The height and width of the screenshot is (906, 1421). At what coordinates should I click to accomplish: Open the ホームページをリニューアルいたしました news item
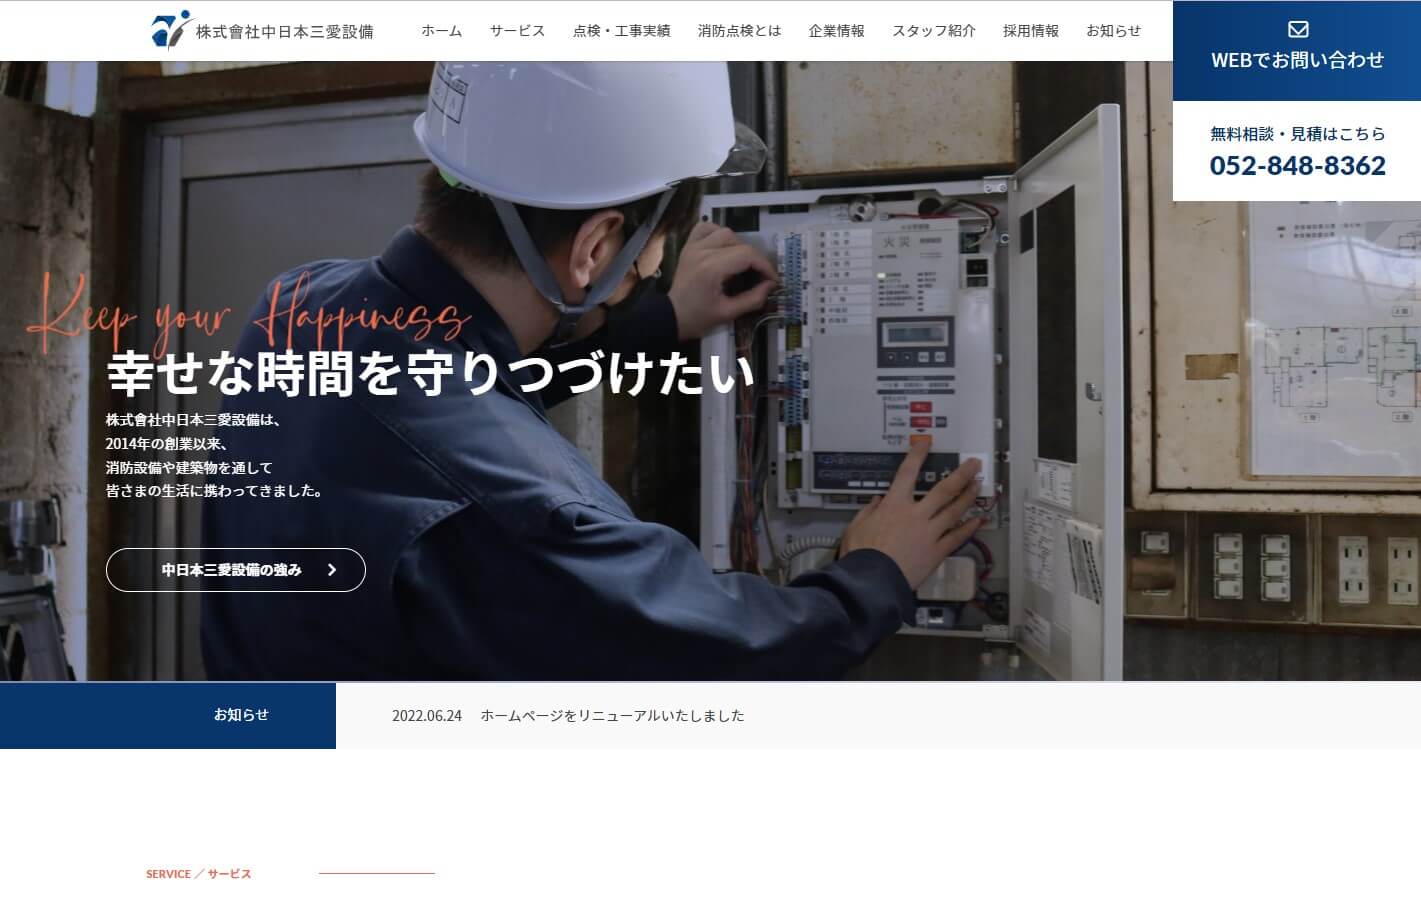pyautogui.click(x=612, y=715)
